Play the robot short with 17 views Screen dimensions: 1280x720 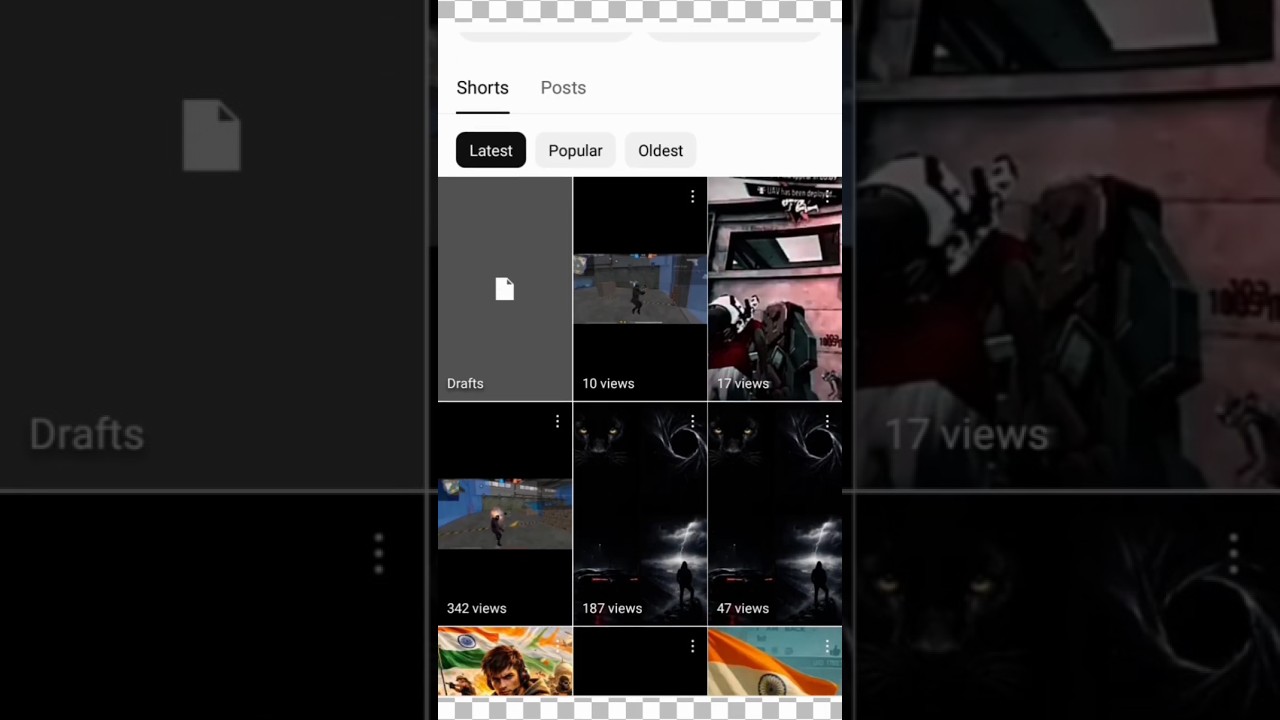click(775, 289)
